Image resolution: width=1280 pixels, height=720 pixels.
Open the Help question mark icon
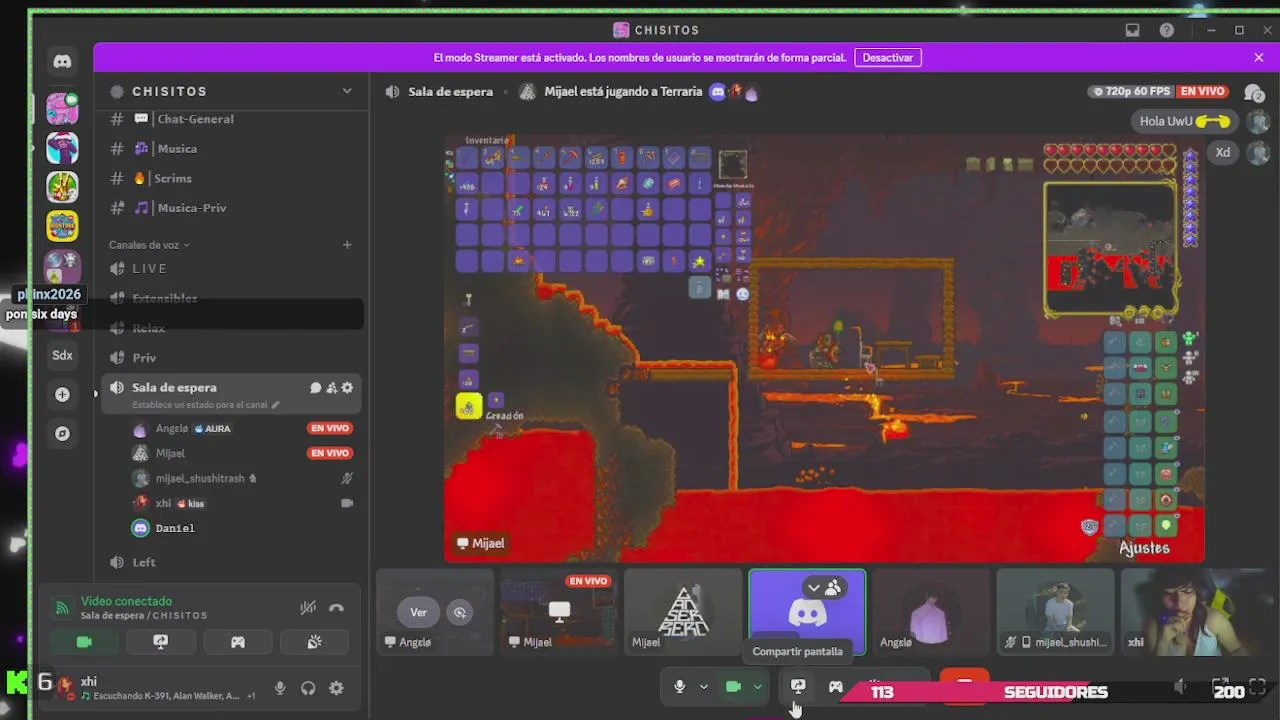[1167, 30]
